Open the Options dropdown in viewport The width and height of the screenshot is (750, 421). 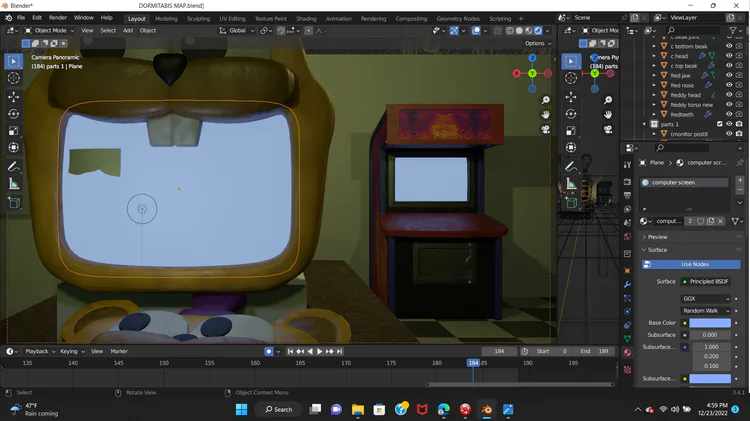pyautogui.click(x=538, y=43)
